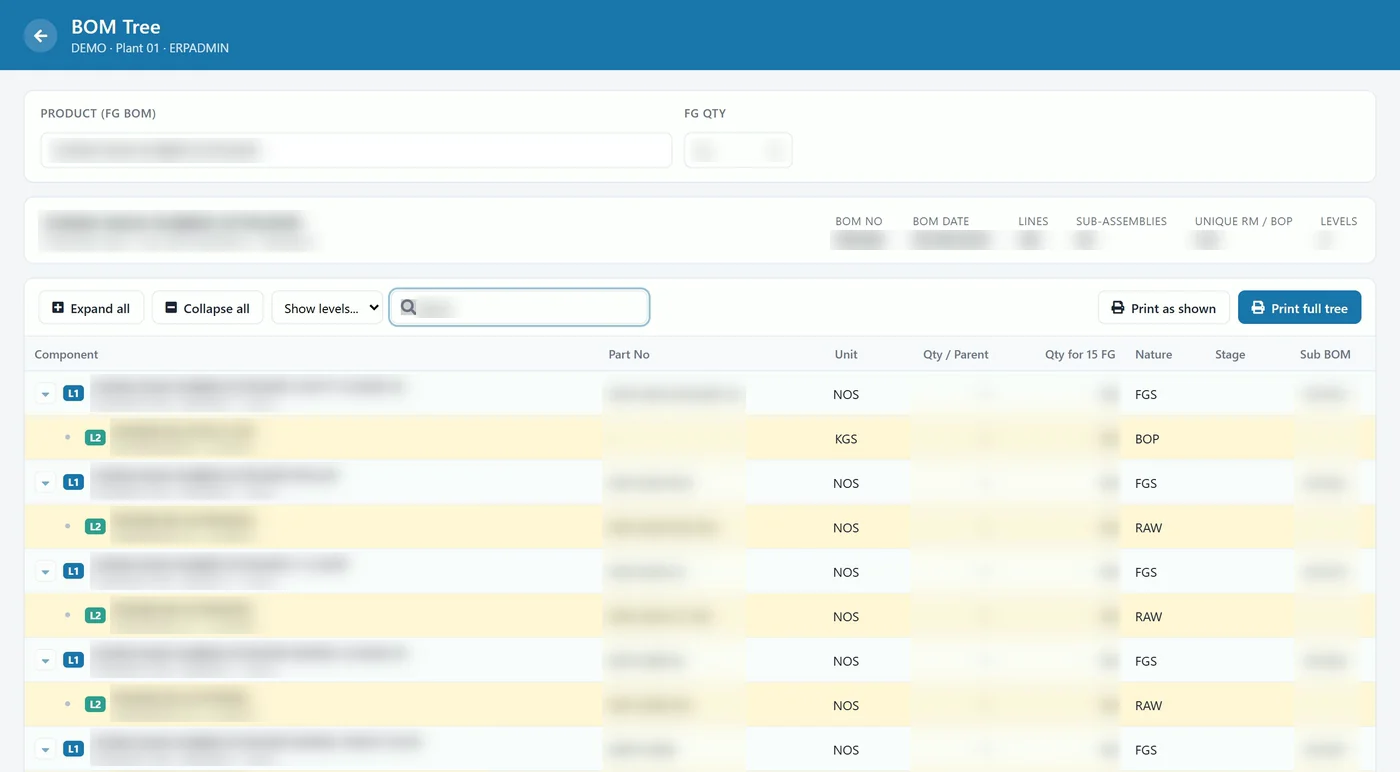The width and height of the screenshot is (1400, 772).
Task: Click the UNIQUE RM / BOP label
Action: coord(1243,221)
